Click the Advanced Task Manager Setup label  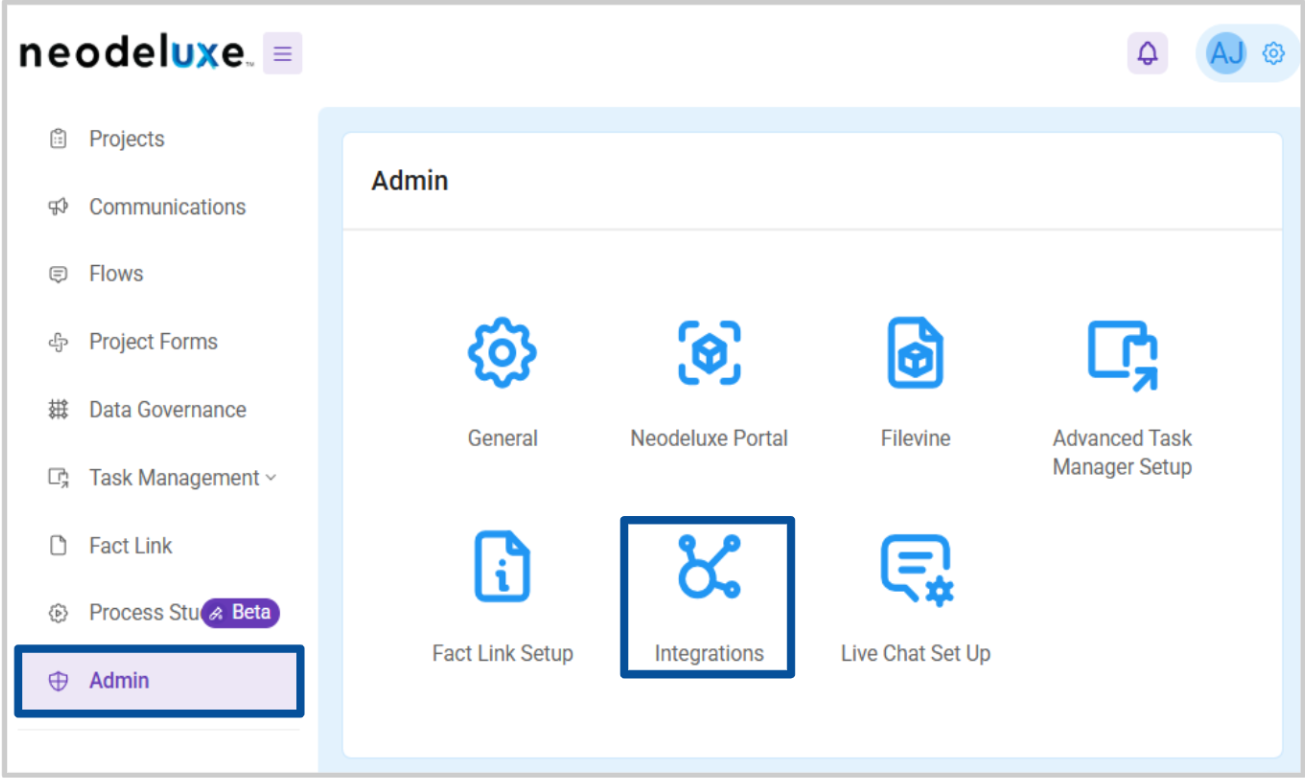point(1122,452)
